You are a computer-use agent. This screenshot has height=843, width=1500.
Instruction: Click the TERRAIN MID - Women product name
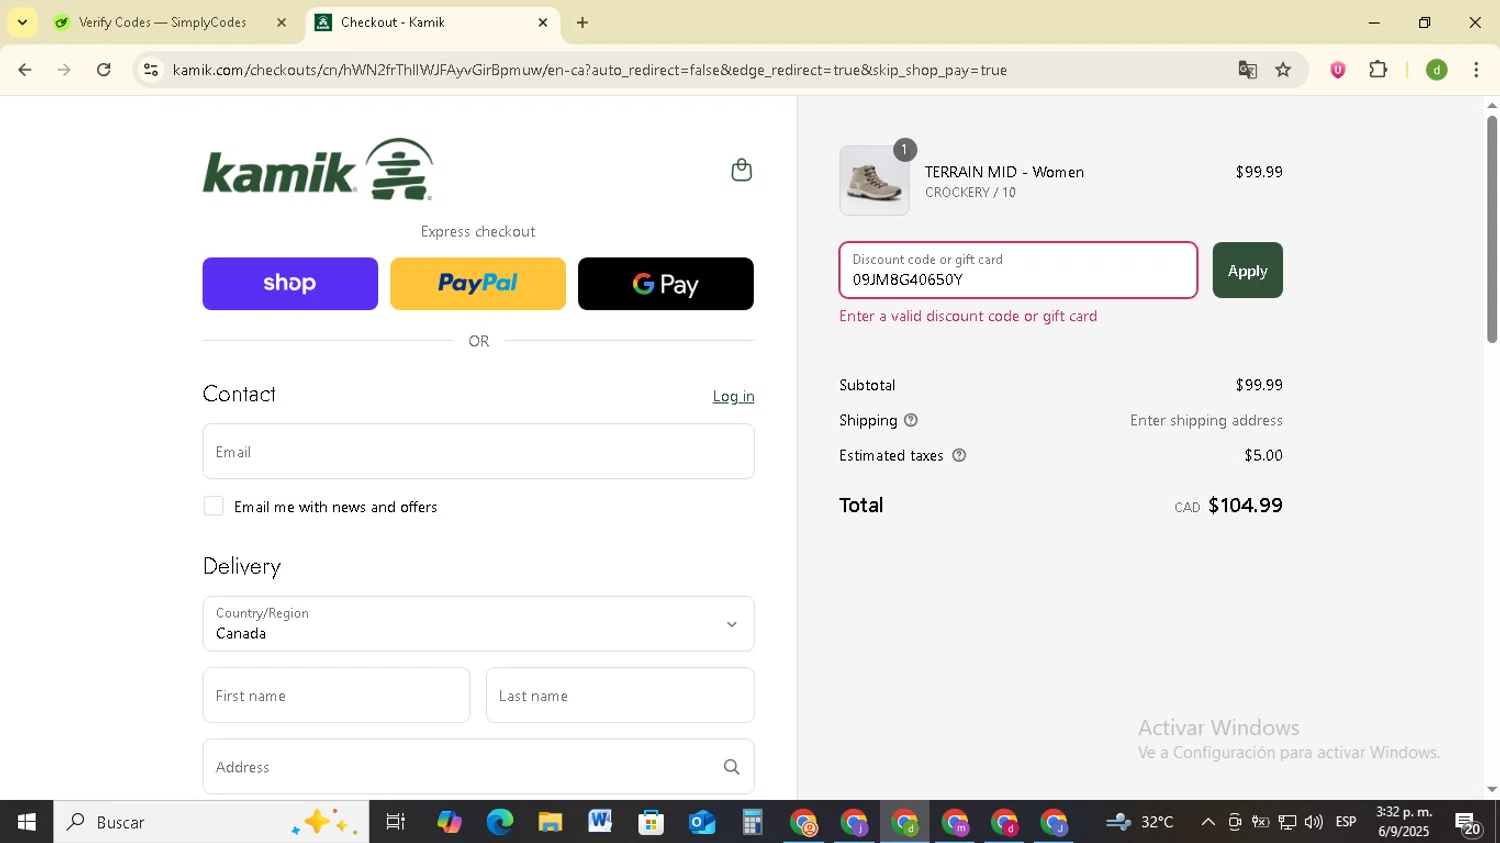tap(1004, 172)
